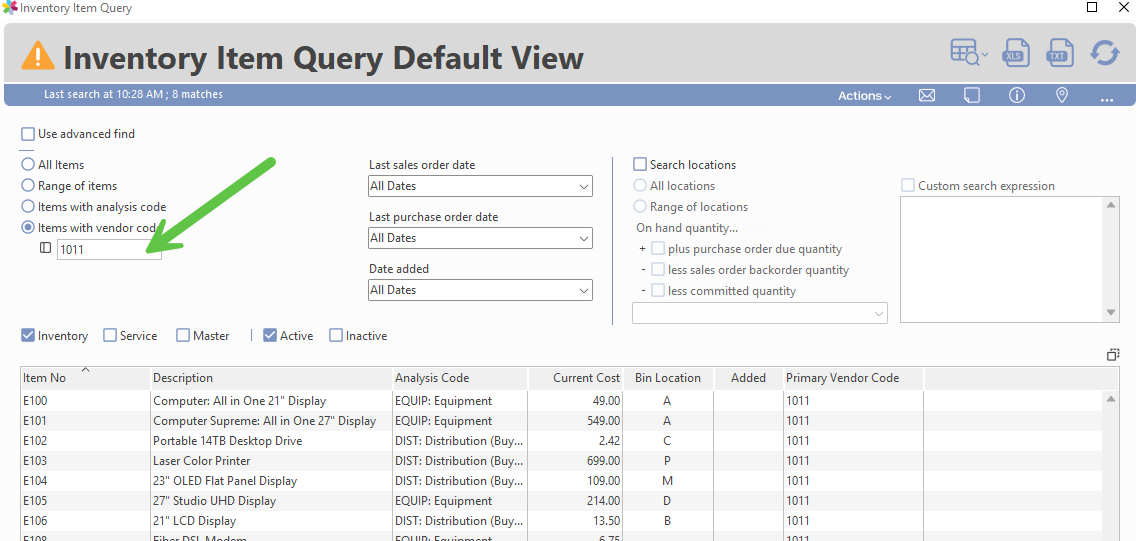Select Range of items option
The image size is (1136, 541).
point(28,186)
